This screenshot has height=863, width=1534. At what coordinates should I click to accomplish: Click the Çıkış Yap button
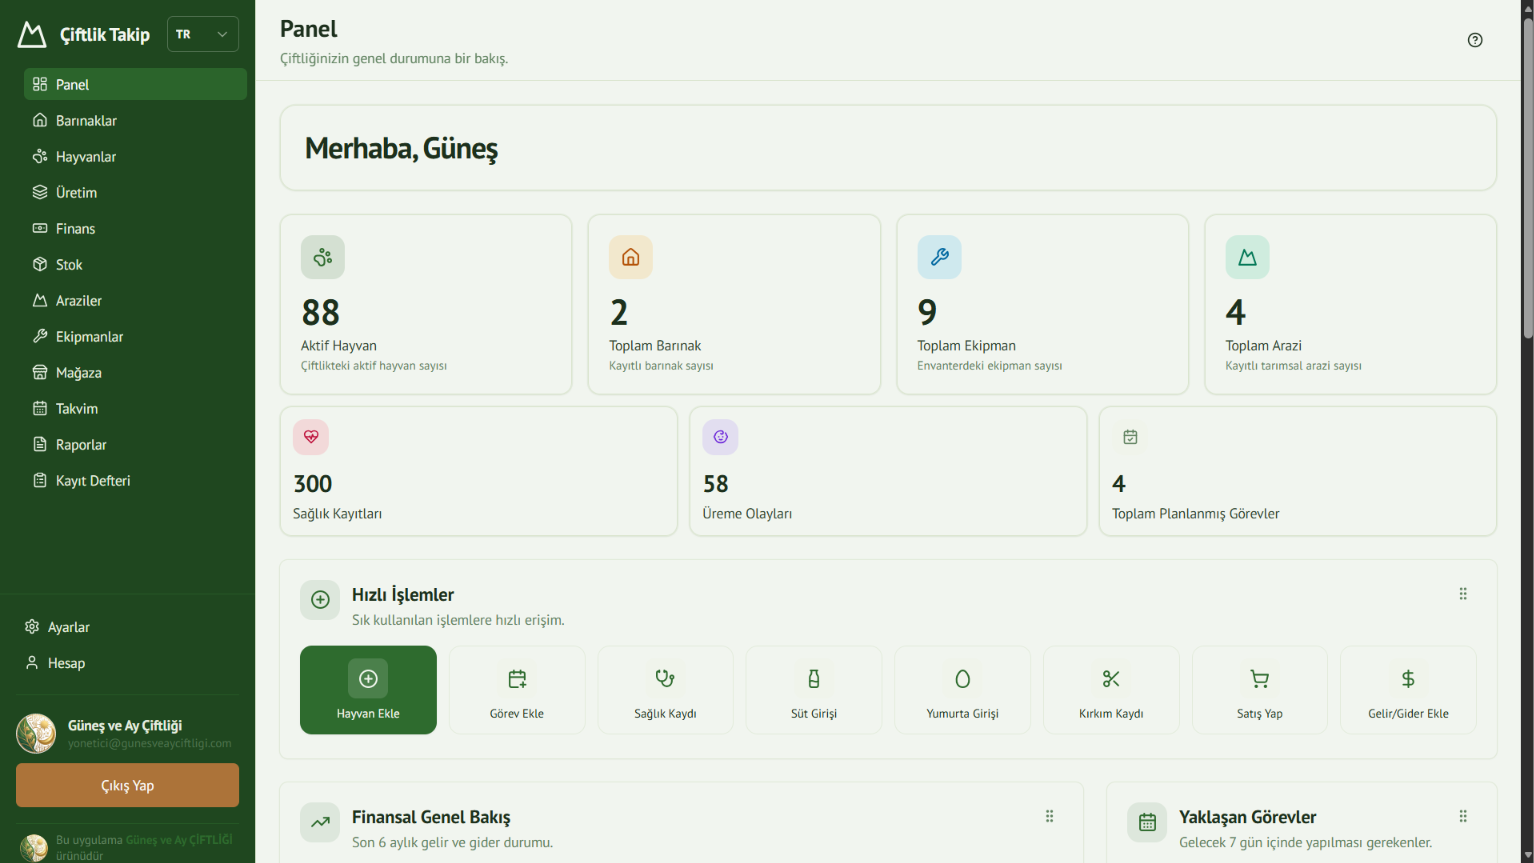(x=127, y=785)
